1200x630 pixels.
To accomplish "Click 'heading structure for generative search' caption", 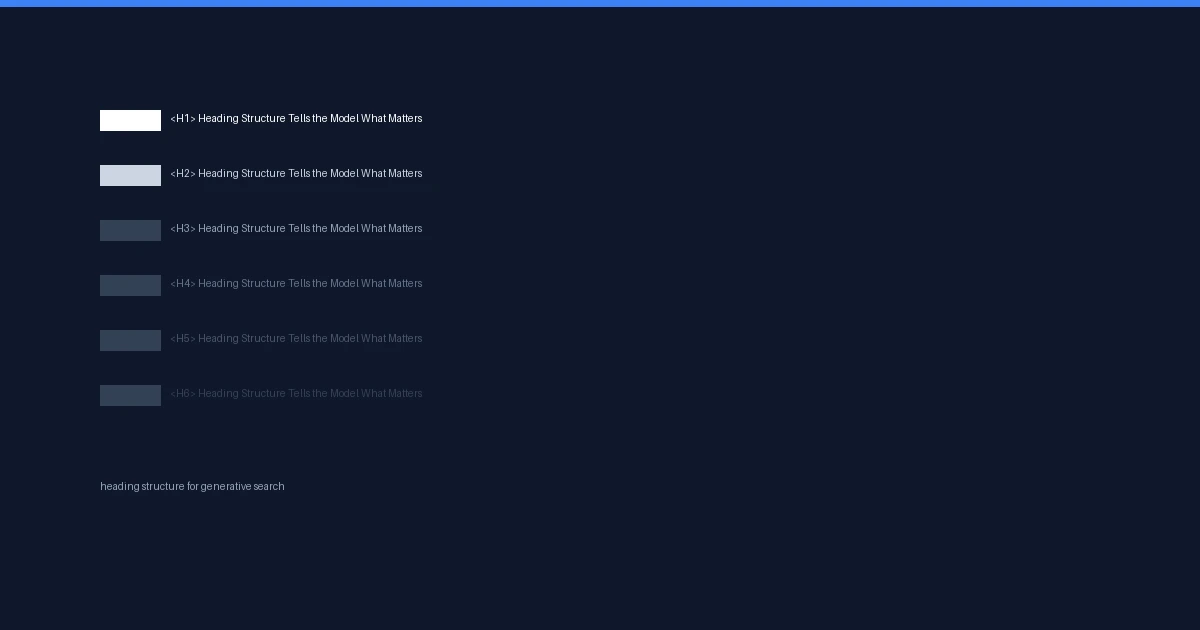I will pos(192,487).
